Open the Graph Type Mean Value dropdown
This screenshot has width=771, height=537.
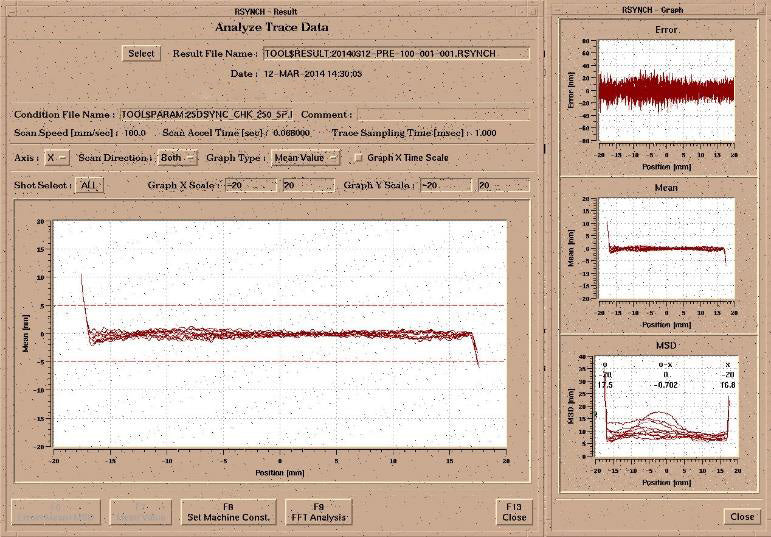click(305, 157)
